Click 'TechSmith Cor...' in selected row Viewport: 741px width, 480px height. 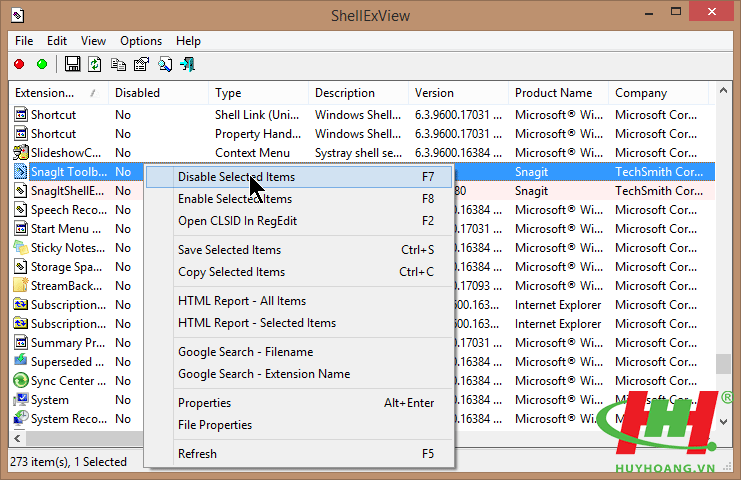click(659, 172)
